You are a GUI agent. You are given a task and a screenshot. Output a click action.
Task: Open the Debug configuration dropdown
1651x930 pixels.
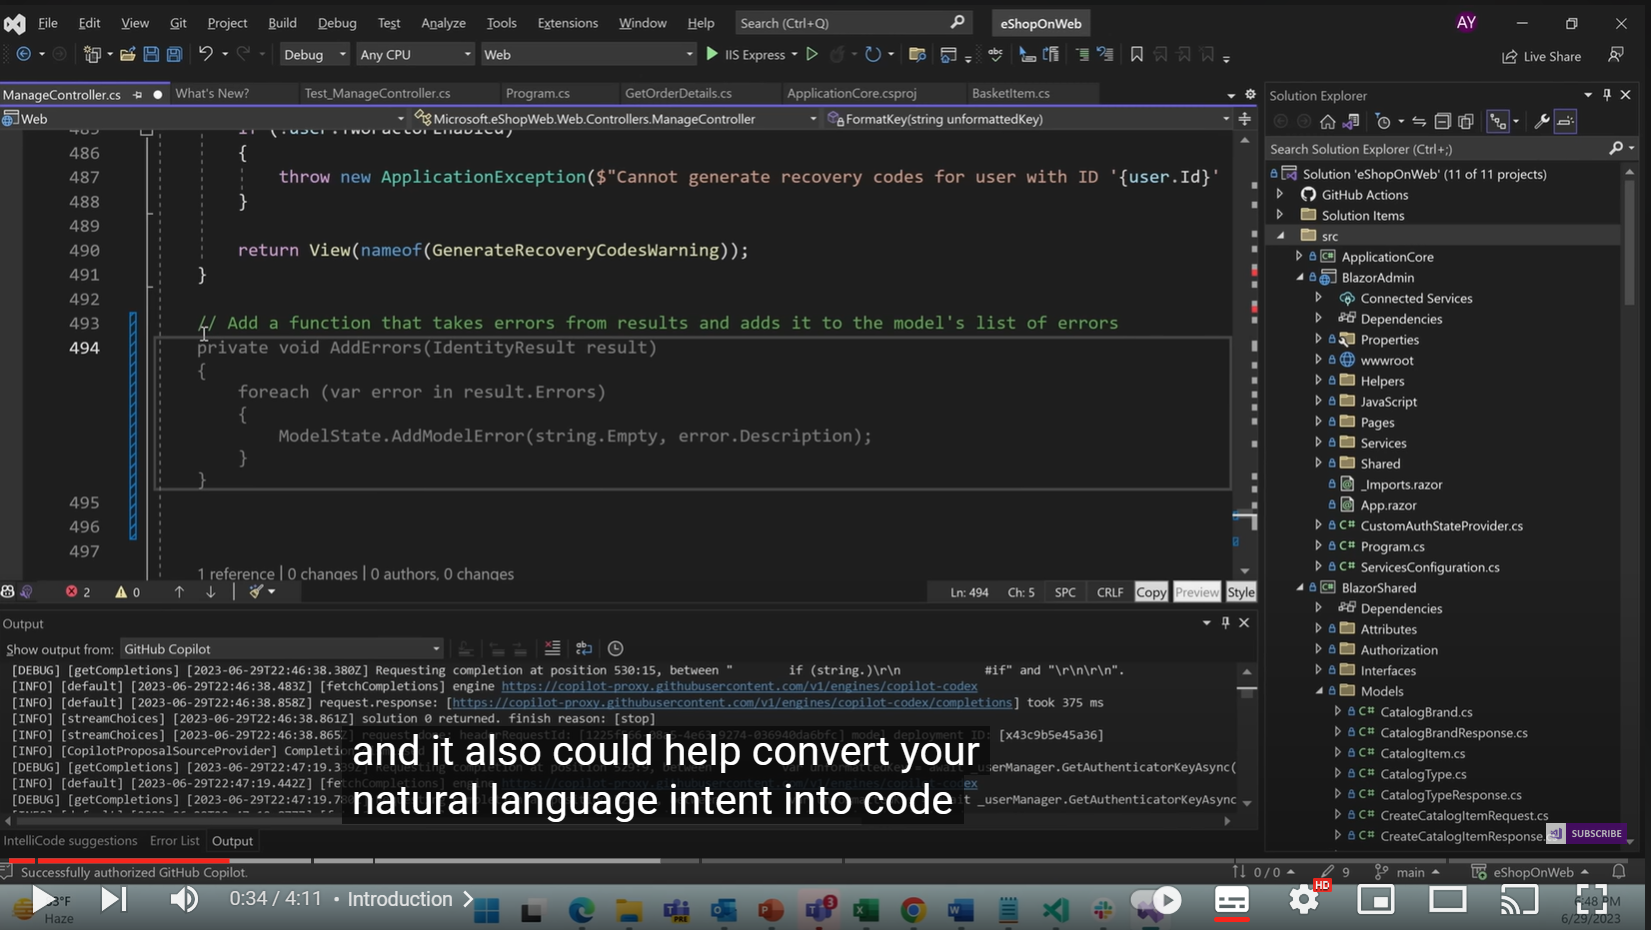point(313,54)
